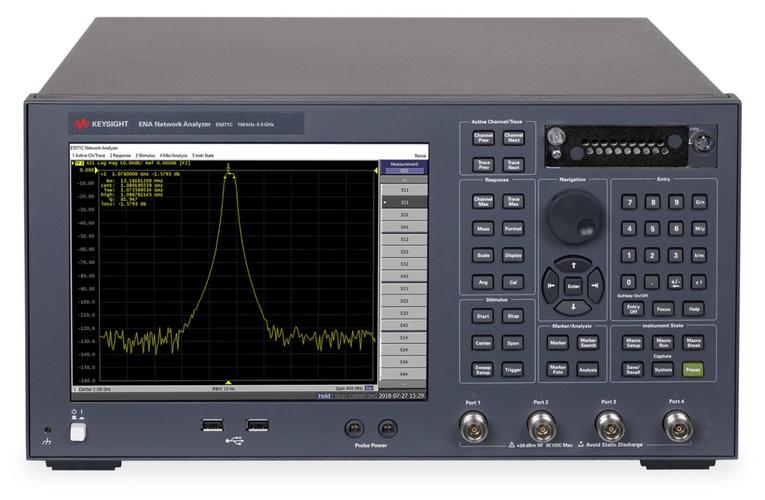
Task: Tap number 9 on keypad
Action: (676, 202)
